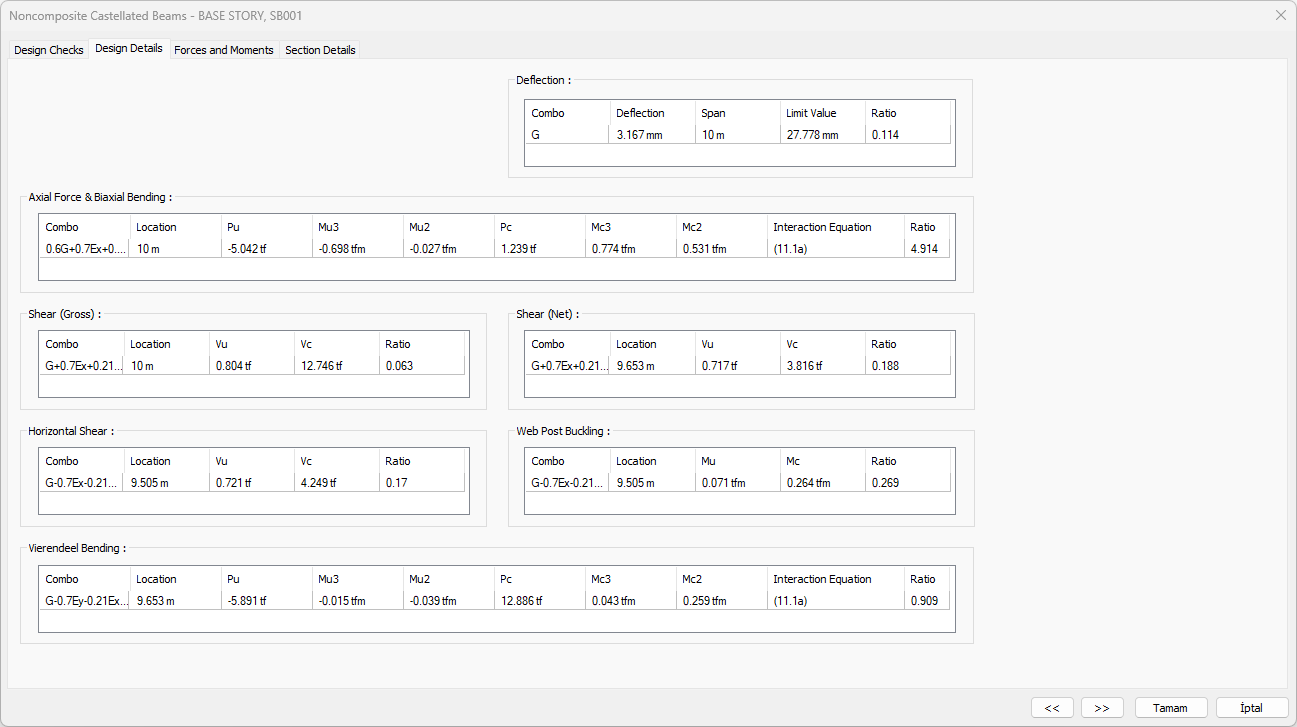Cancel dialog with İptal button
The image size is (1297, 727).
(1251, 708)
